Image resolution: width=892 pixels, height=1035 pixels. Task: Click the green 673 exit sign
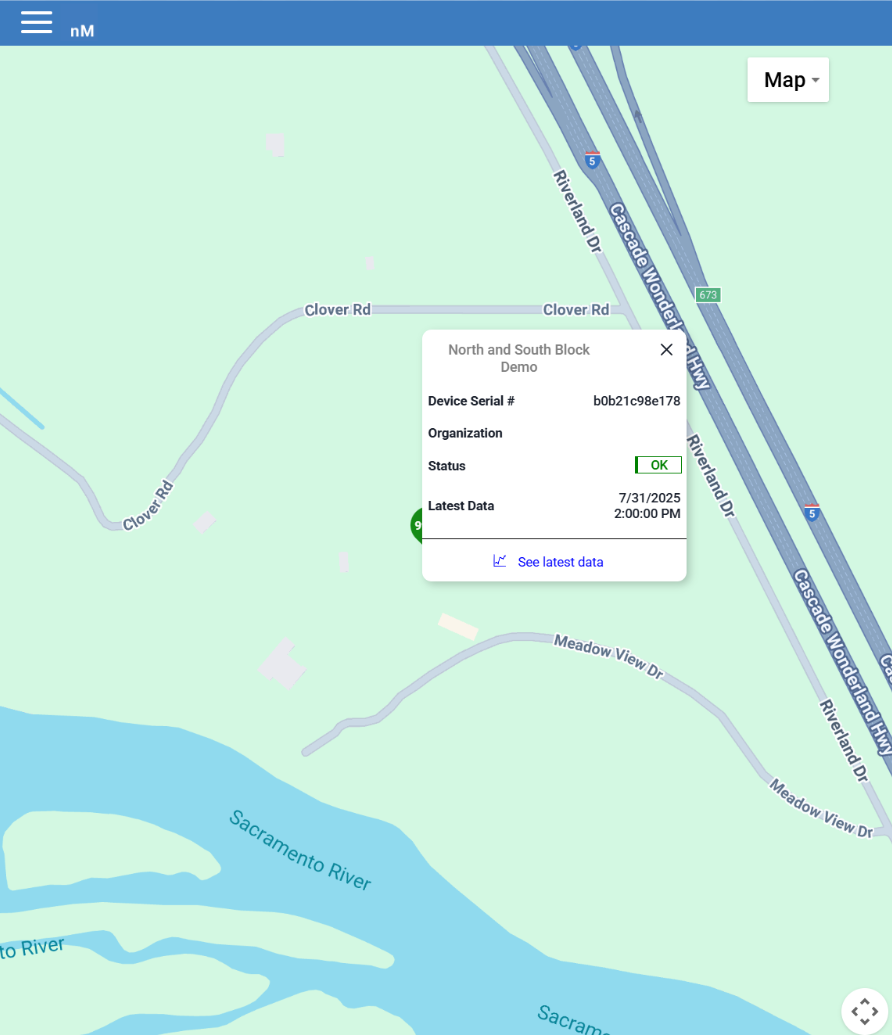[708, 294]
